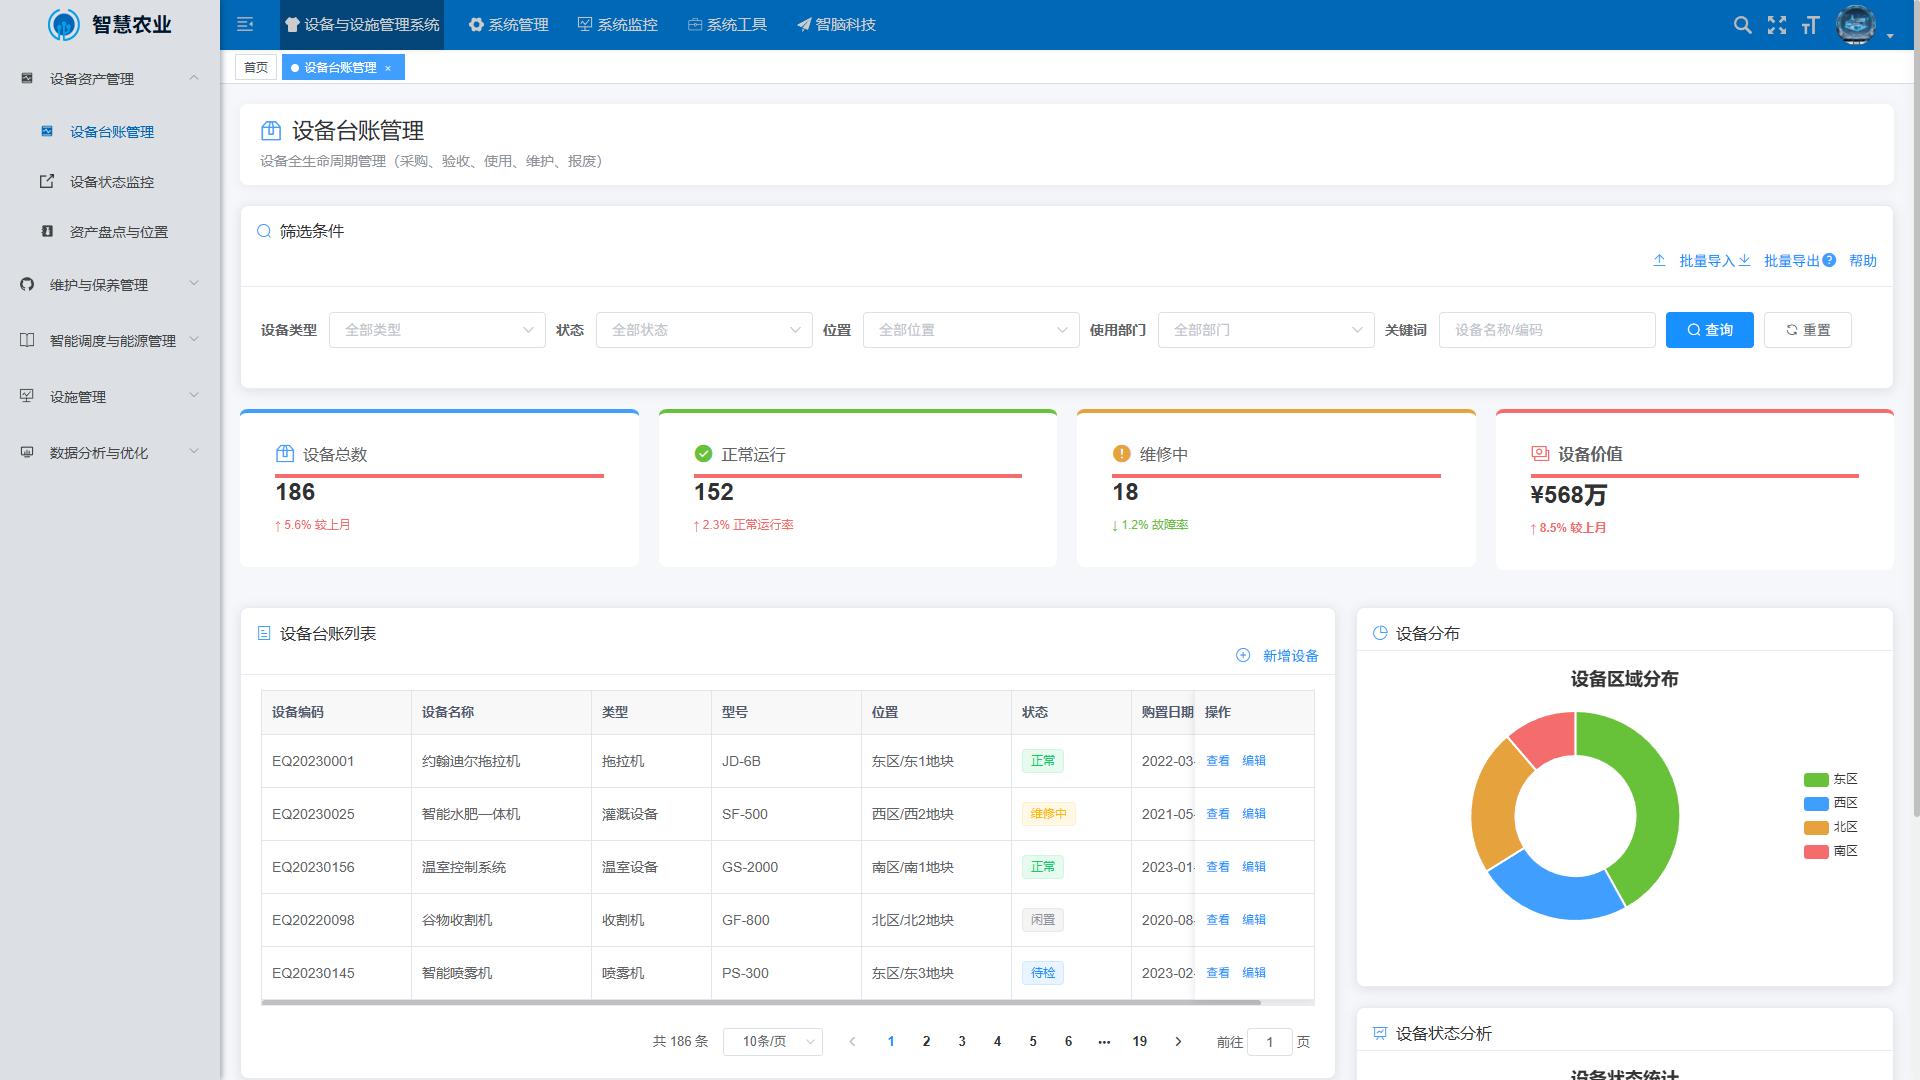
Task: Click 编辑 link for EQ20230025 row
Action: click(1253, 814)
